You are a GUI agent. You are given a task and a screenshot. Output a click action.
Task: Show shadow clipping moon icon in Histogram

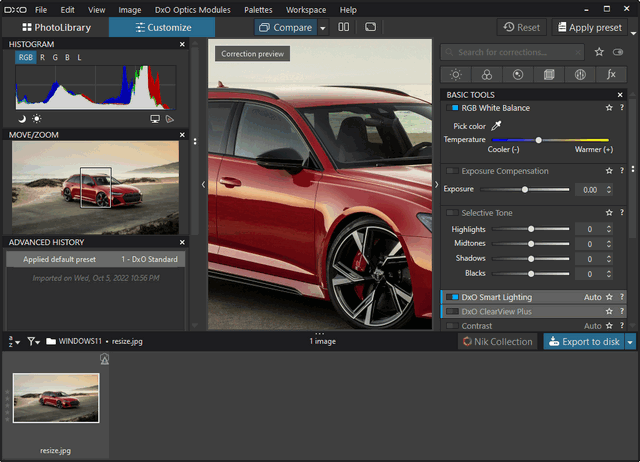tap(22, 119)
